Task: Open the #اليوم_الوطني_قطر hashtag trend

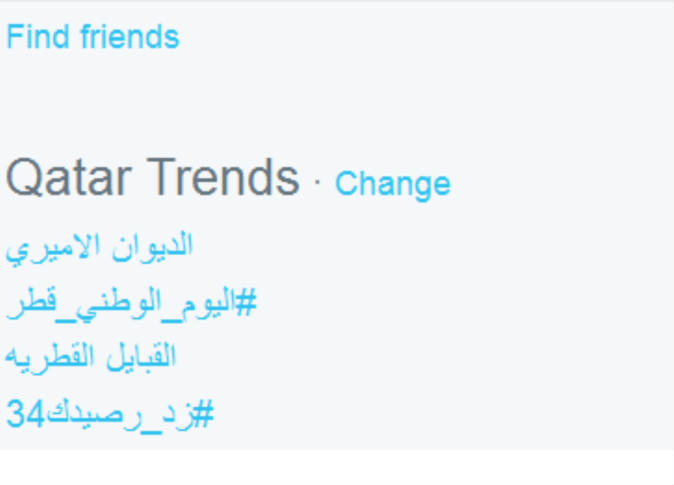Action: point(131,301)
